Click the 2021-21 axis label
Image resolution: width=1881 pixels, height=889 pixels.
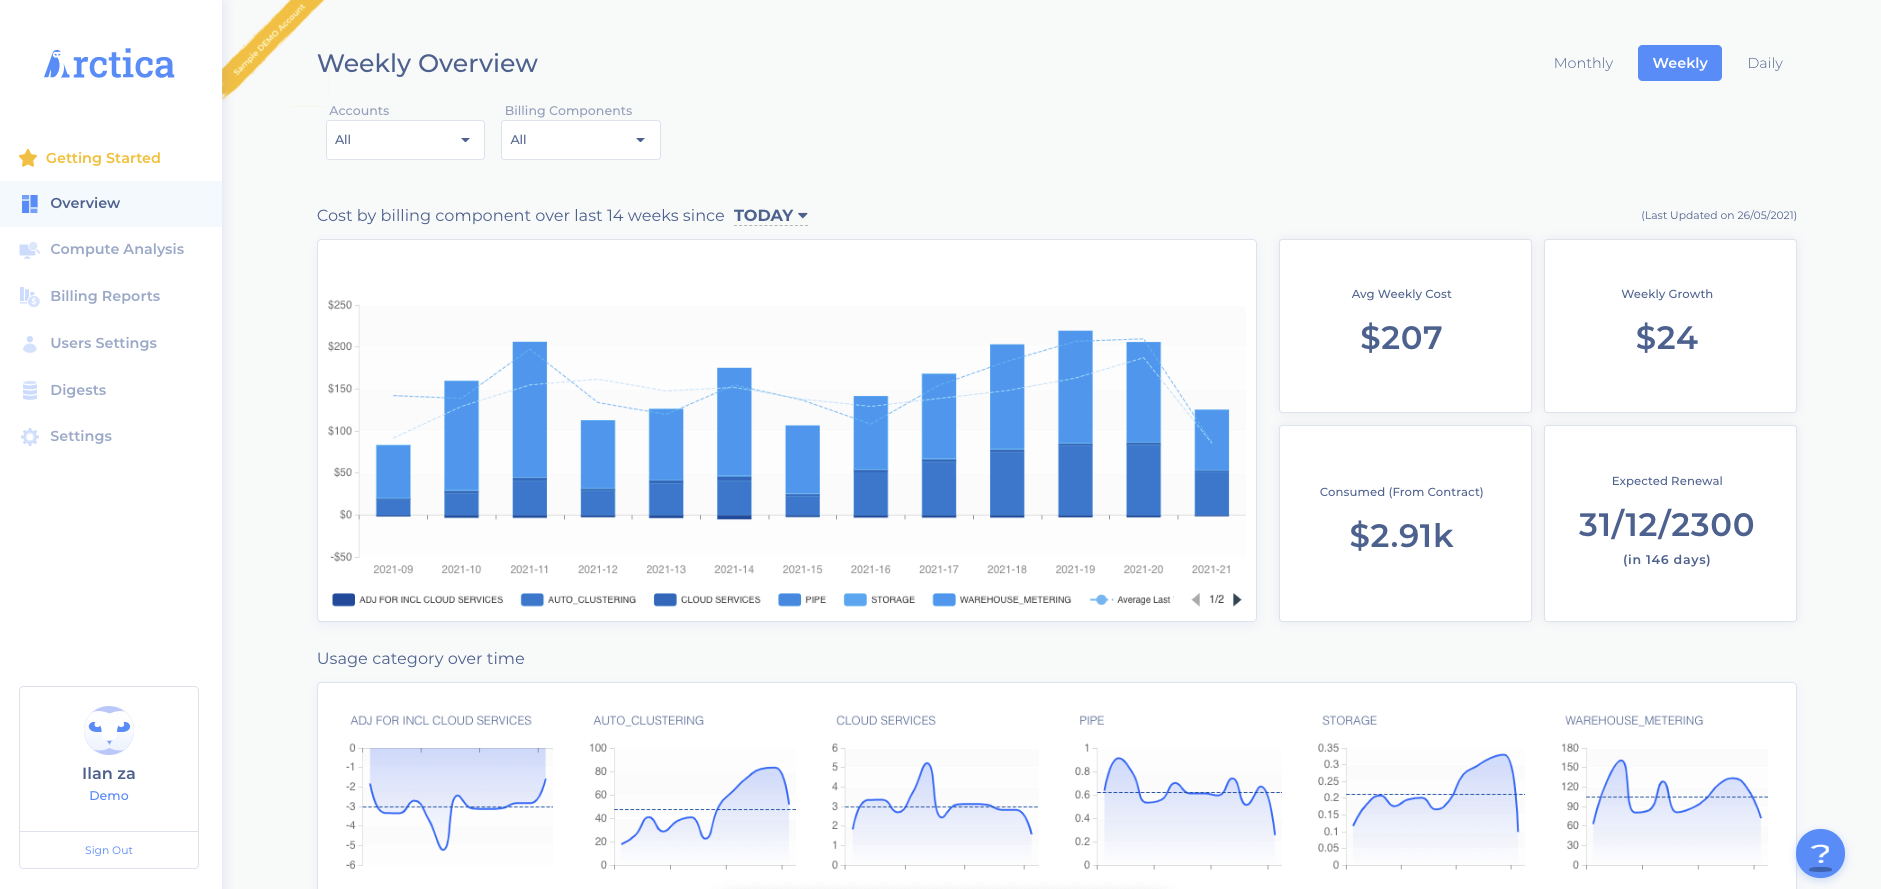coord(1212,570)
